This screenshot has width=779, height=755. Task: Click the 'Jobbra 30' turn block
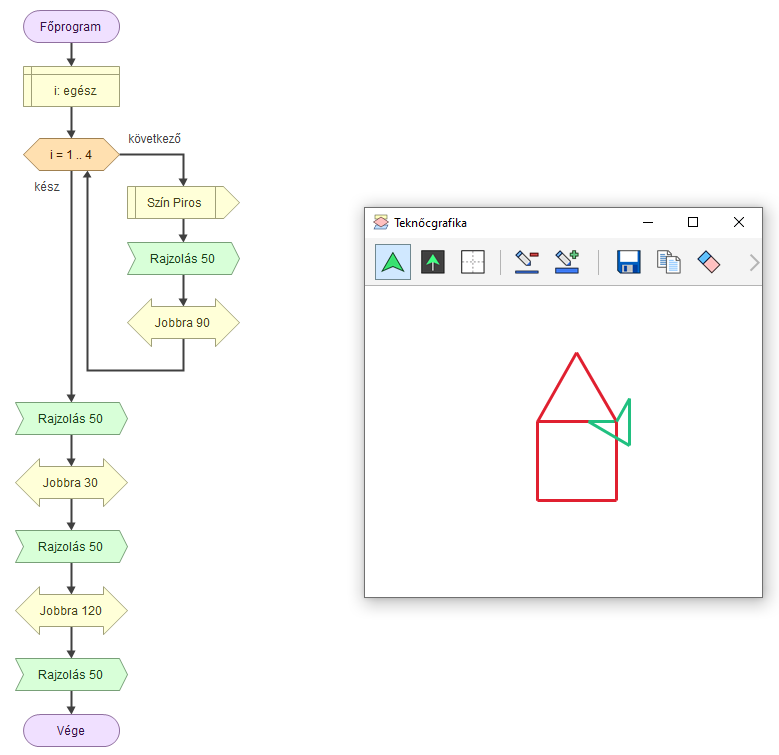point(71,483)
